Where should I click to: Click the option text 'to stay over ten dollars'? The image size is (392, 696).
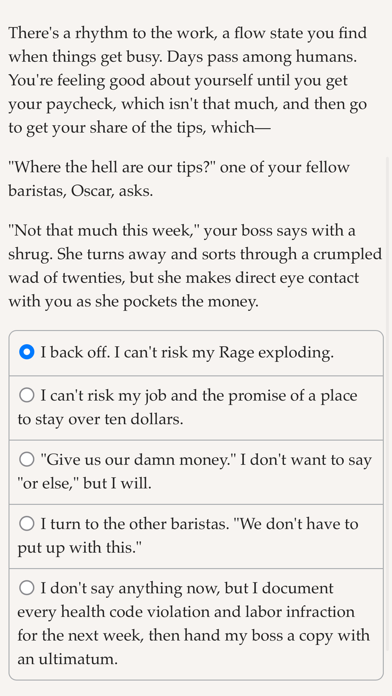[x=100, y=419]
